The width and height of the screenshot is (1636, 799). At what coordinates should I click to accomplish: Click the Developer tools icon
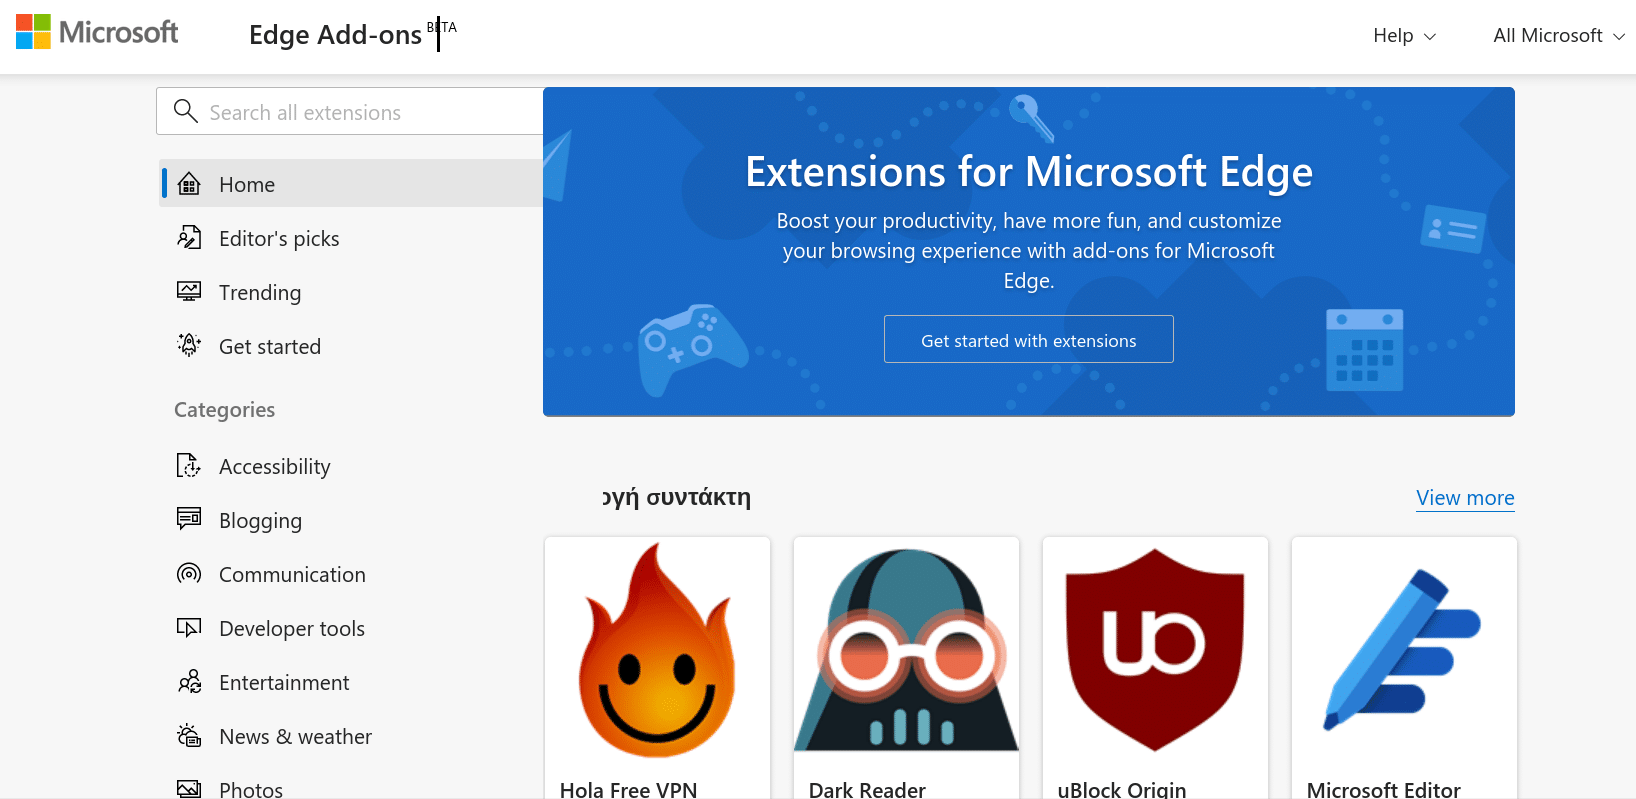click(189, 628)
